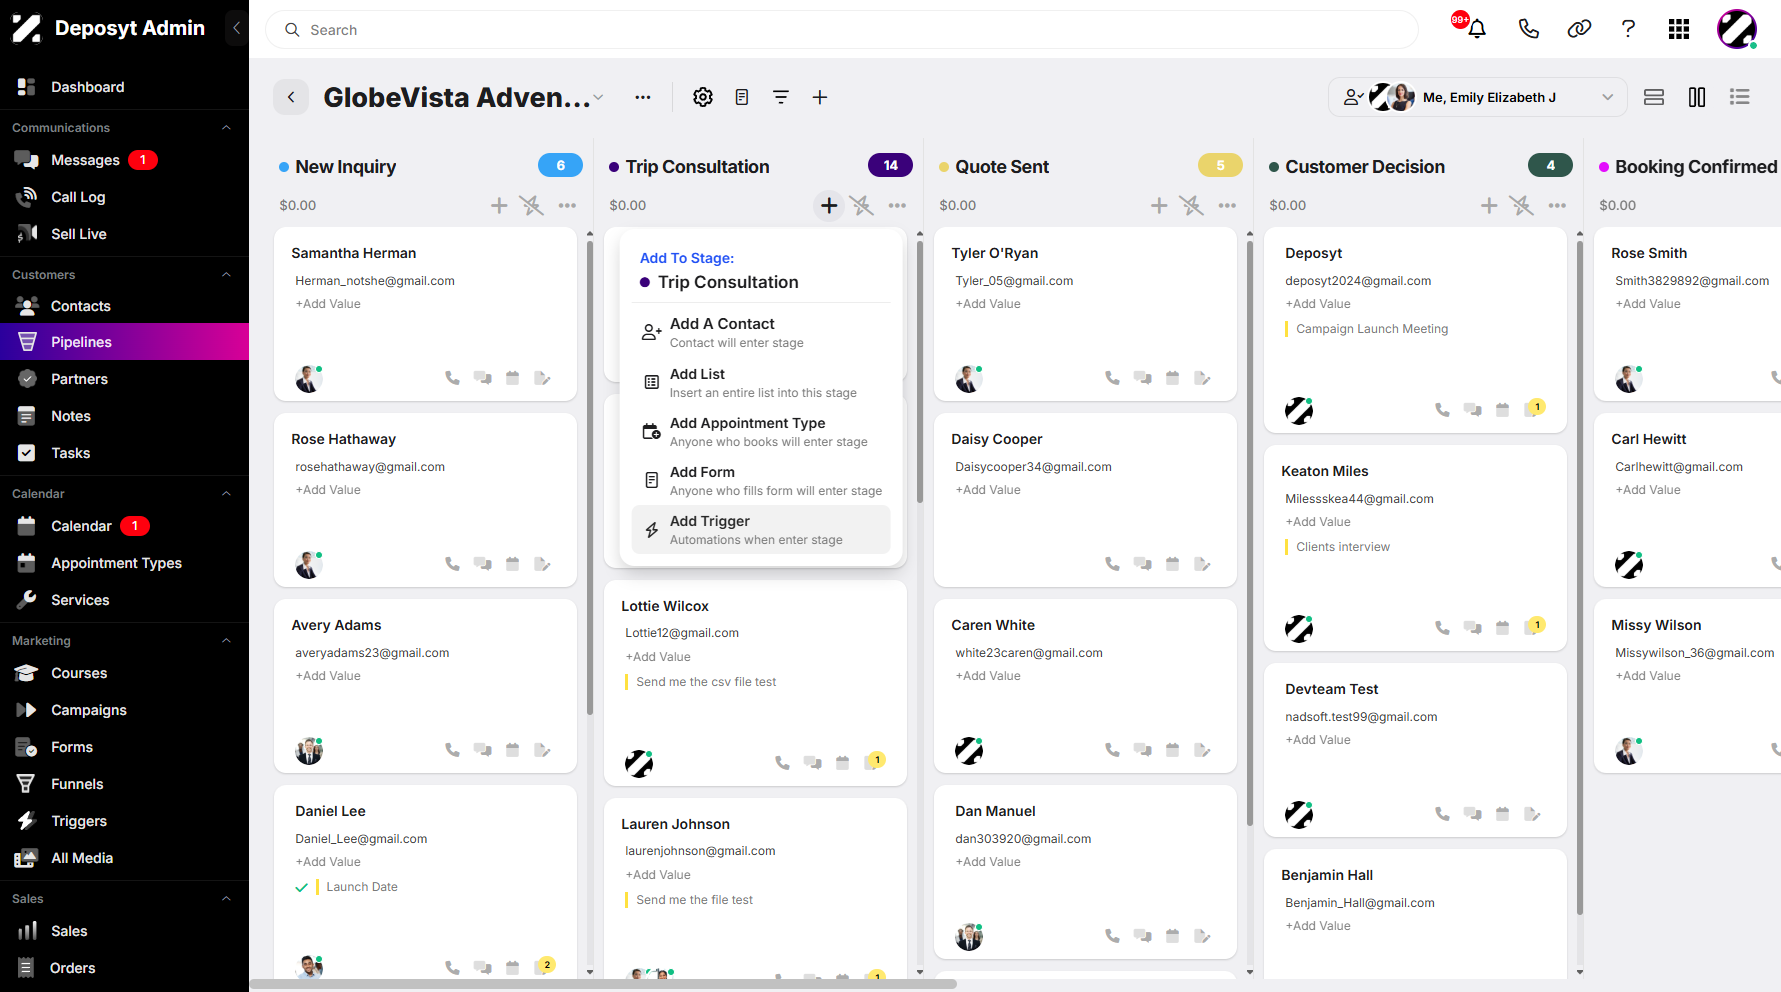The image size is (1781, 992).
Task: Choose Add Trigger menu option
Action: click(x=761, y=530)
